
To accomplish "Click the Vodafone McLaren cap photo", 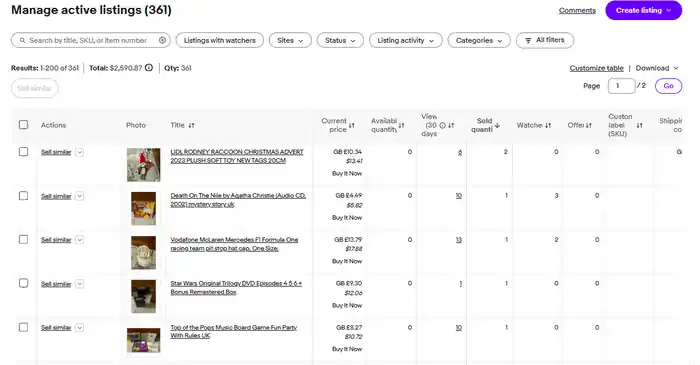I will pyautogui.click(x=143, y=253).
